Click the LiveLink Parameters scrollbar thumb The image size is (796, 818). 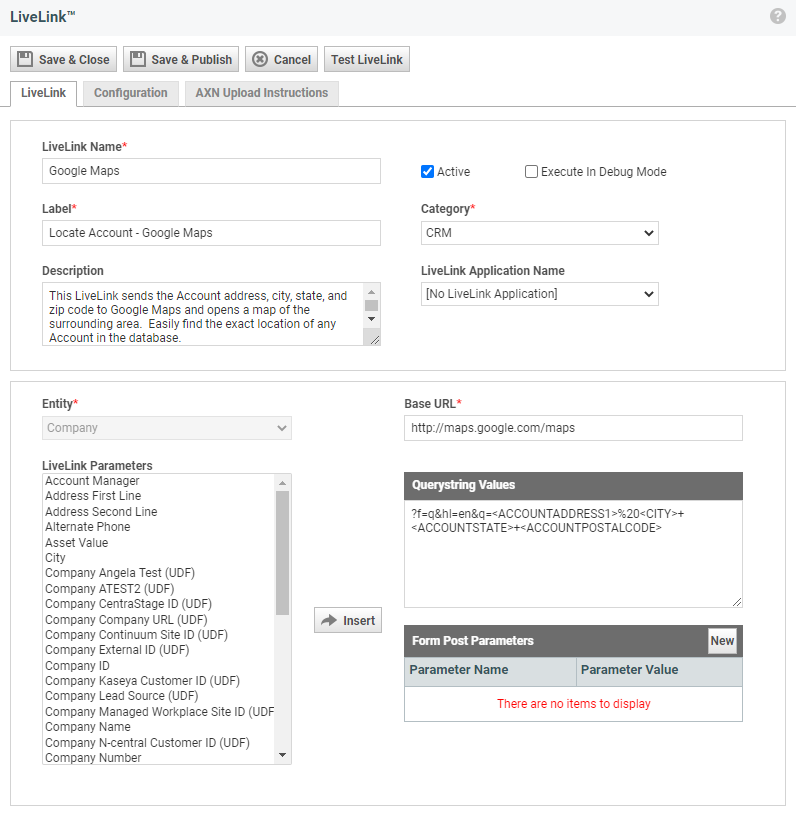pyautogui.click(x=283, y=553)
